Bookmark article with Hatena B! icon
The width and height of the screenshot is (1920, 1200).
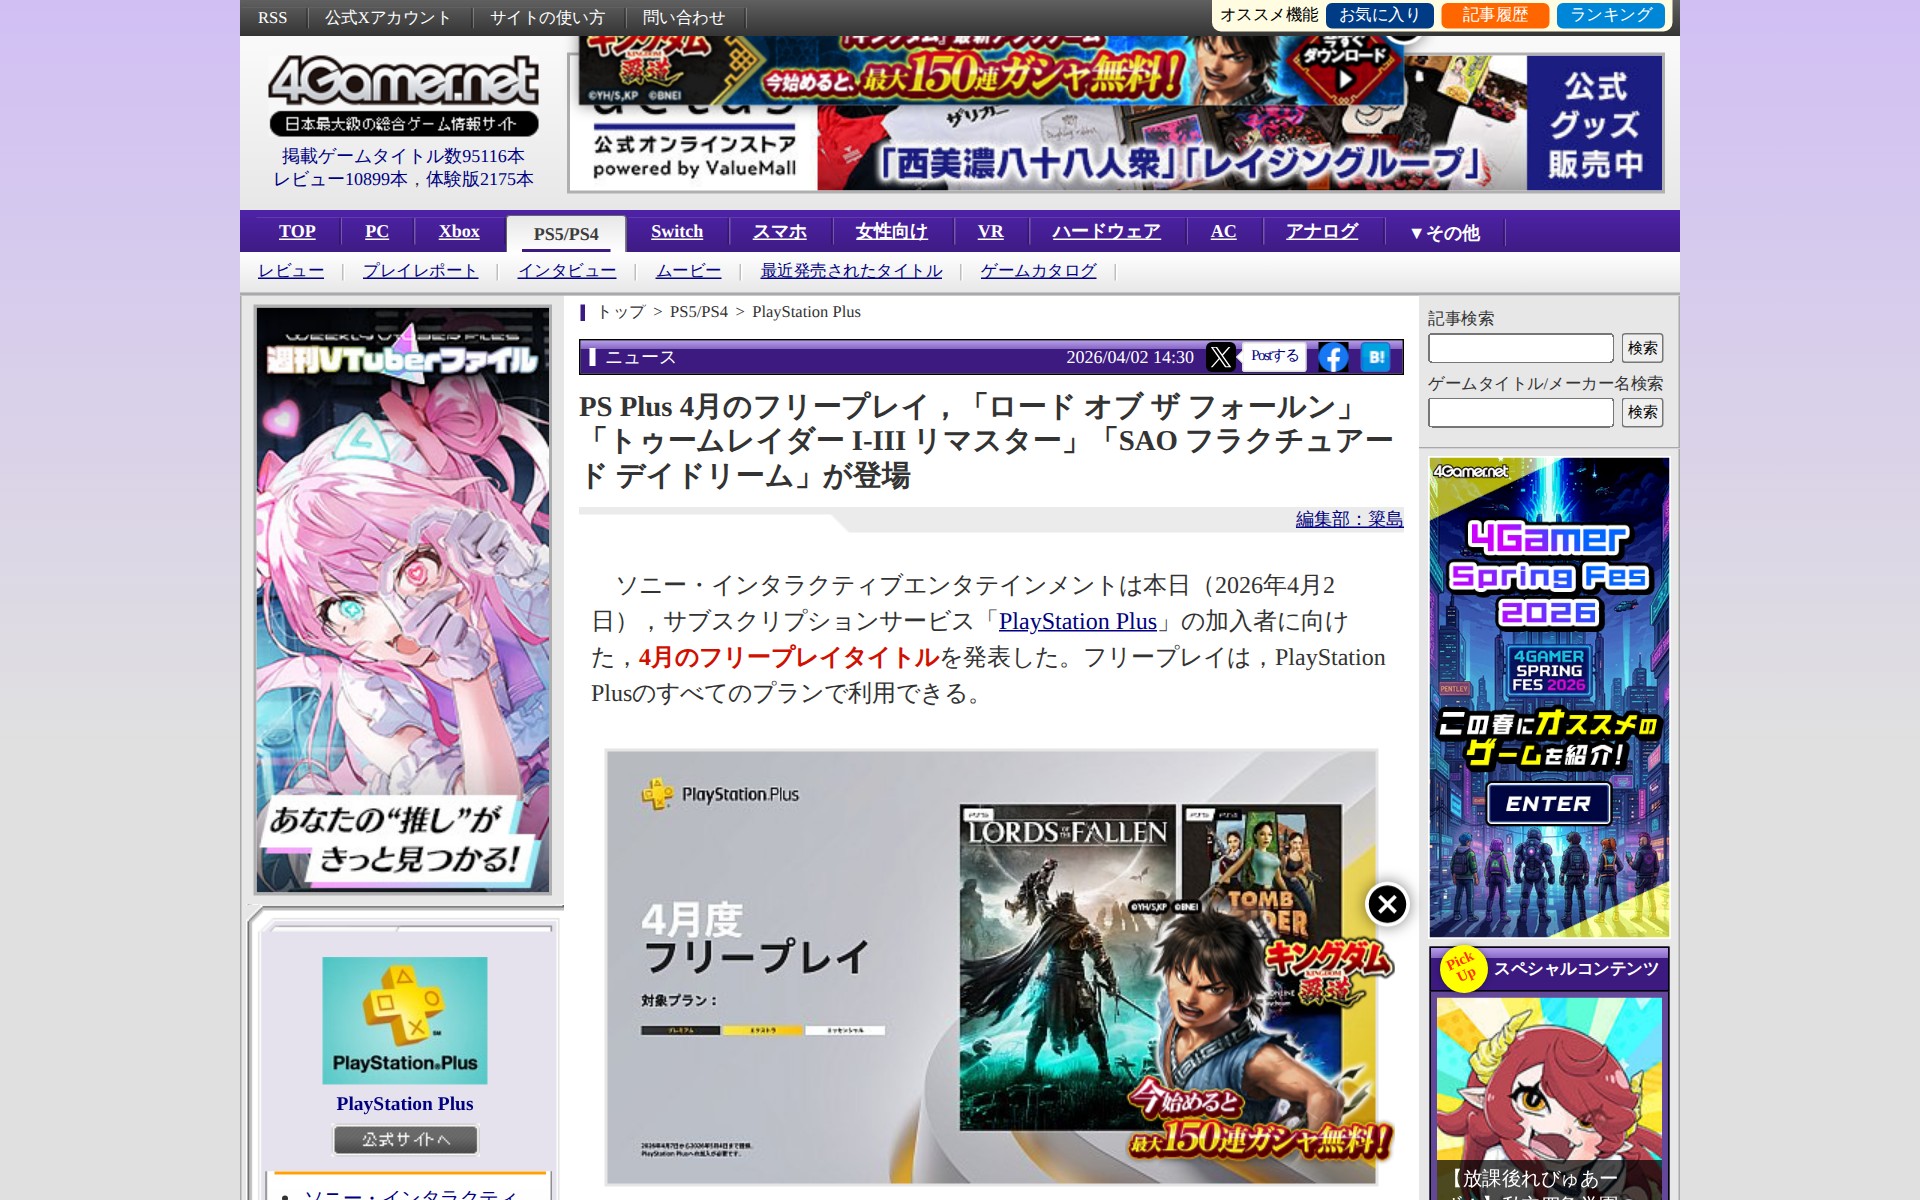click(x=1376, y=357)
